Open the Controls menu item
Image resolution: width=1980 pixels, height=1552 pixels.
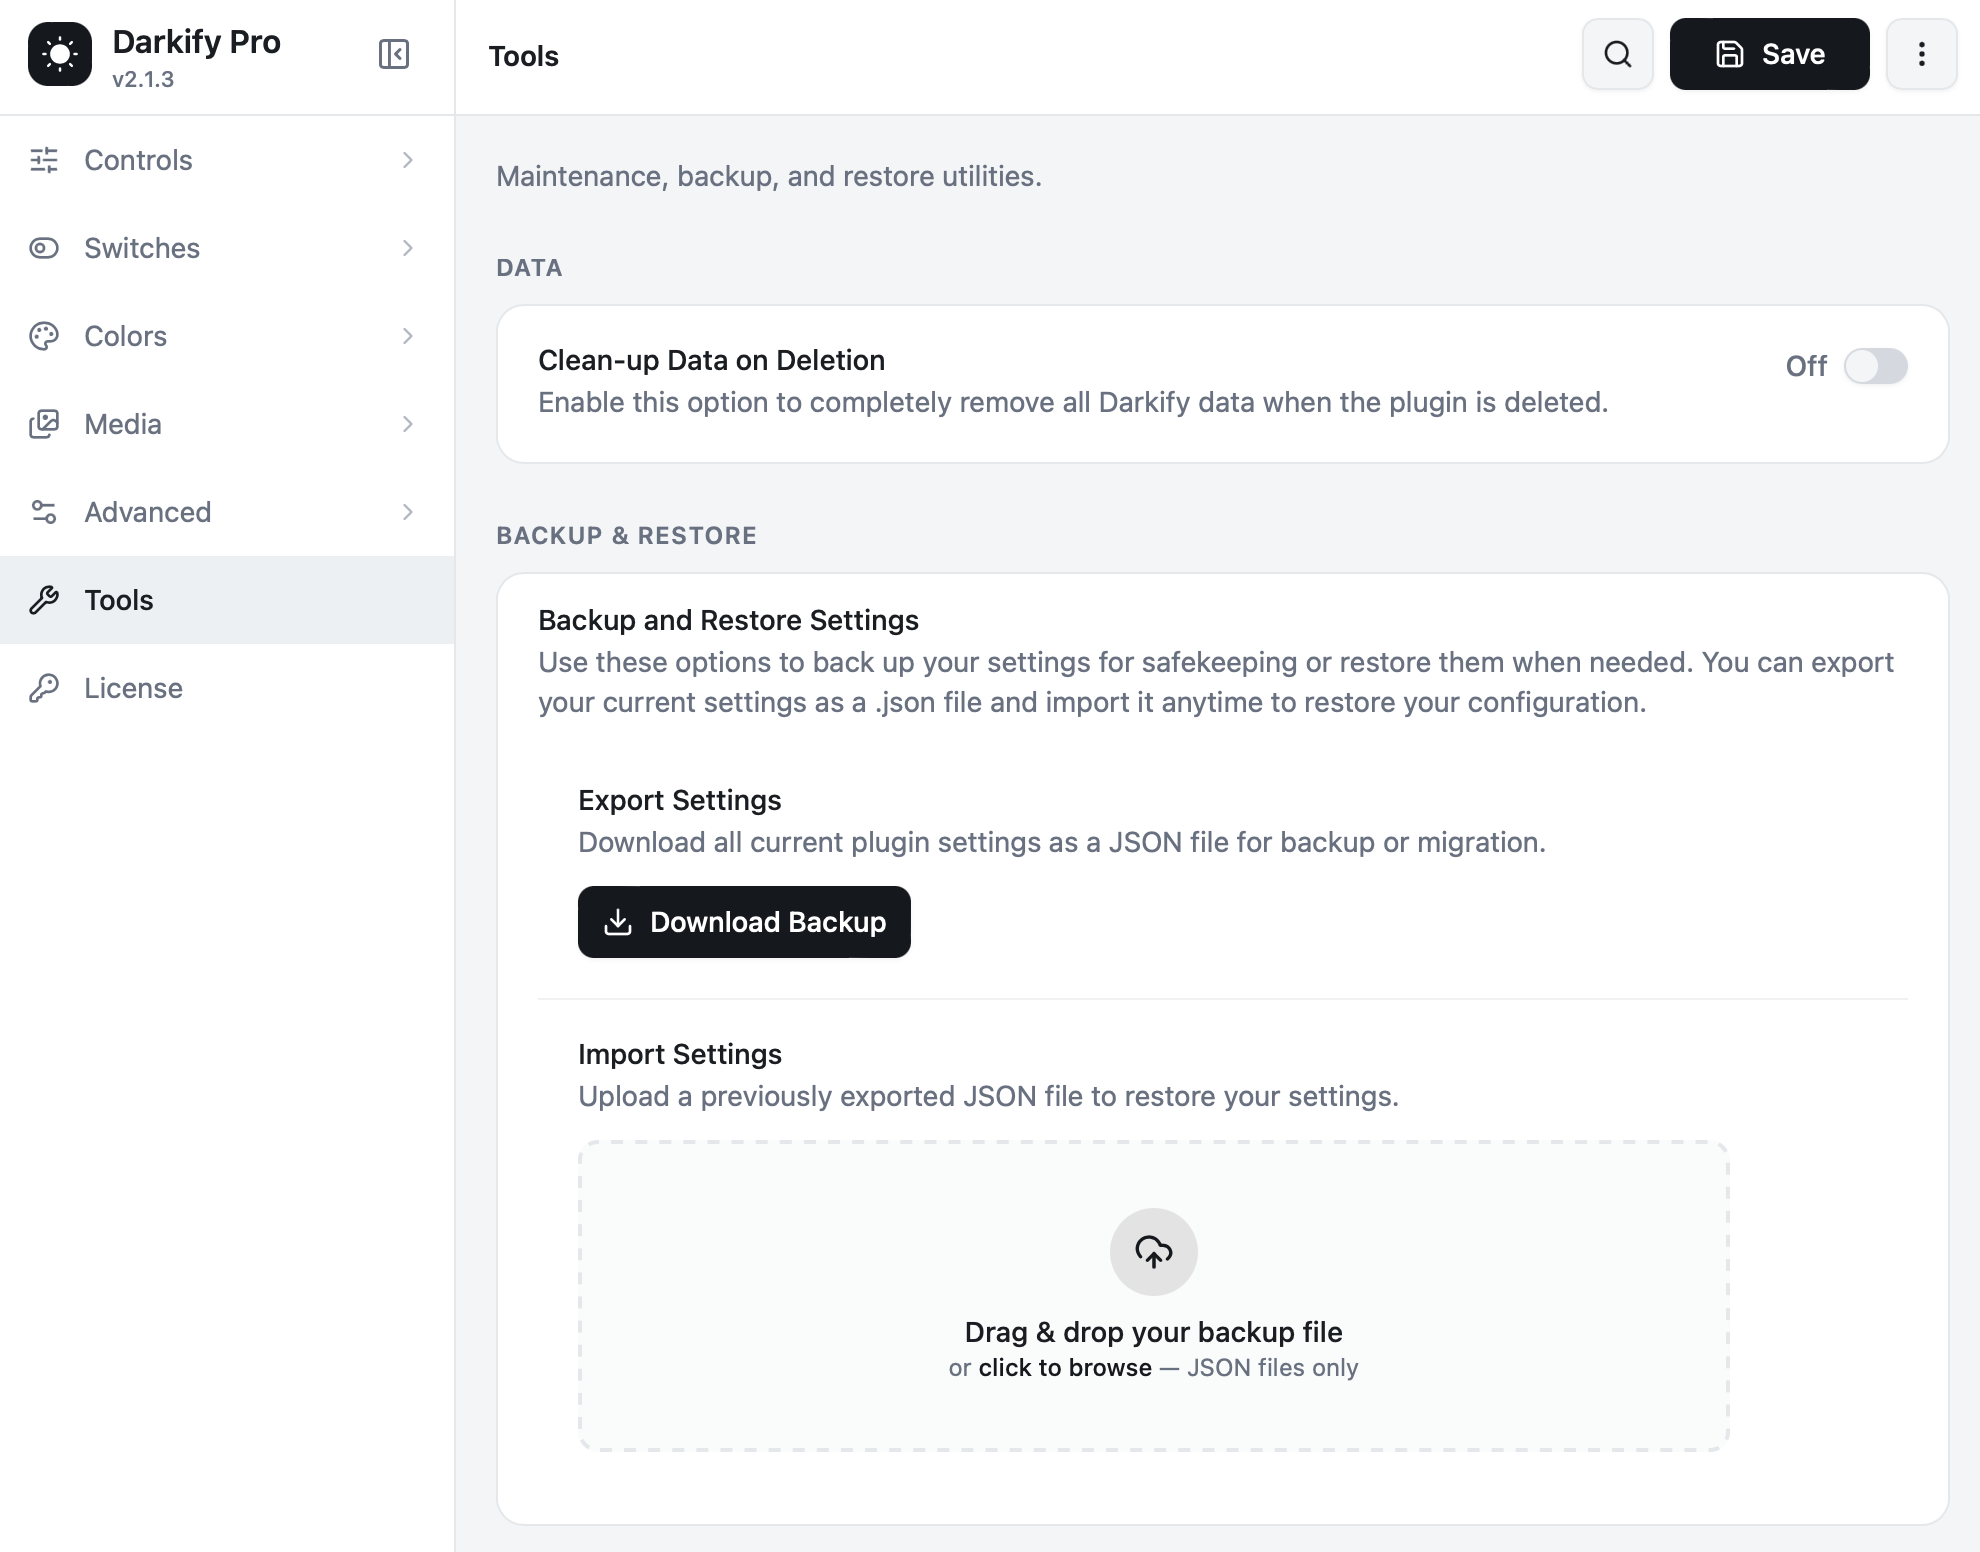[x=227, y=160]
